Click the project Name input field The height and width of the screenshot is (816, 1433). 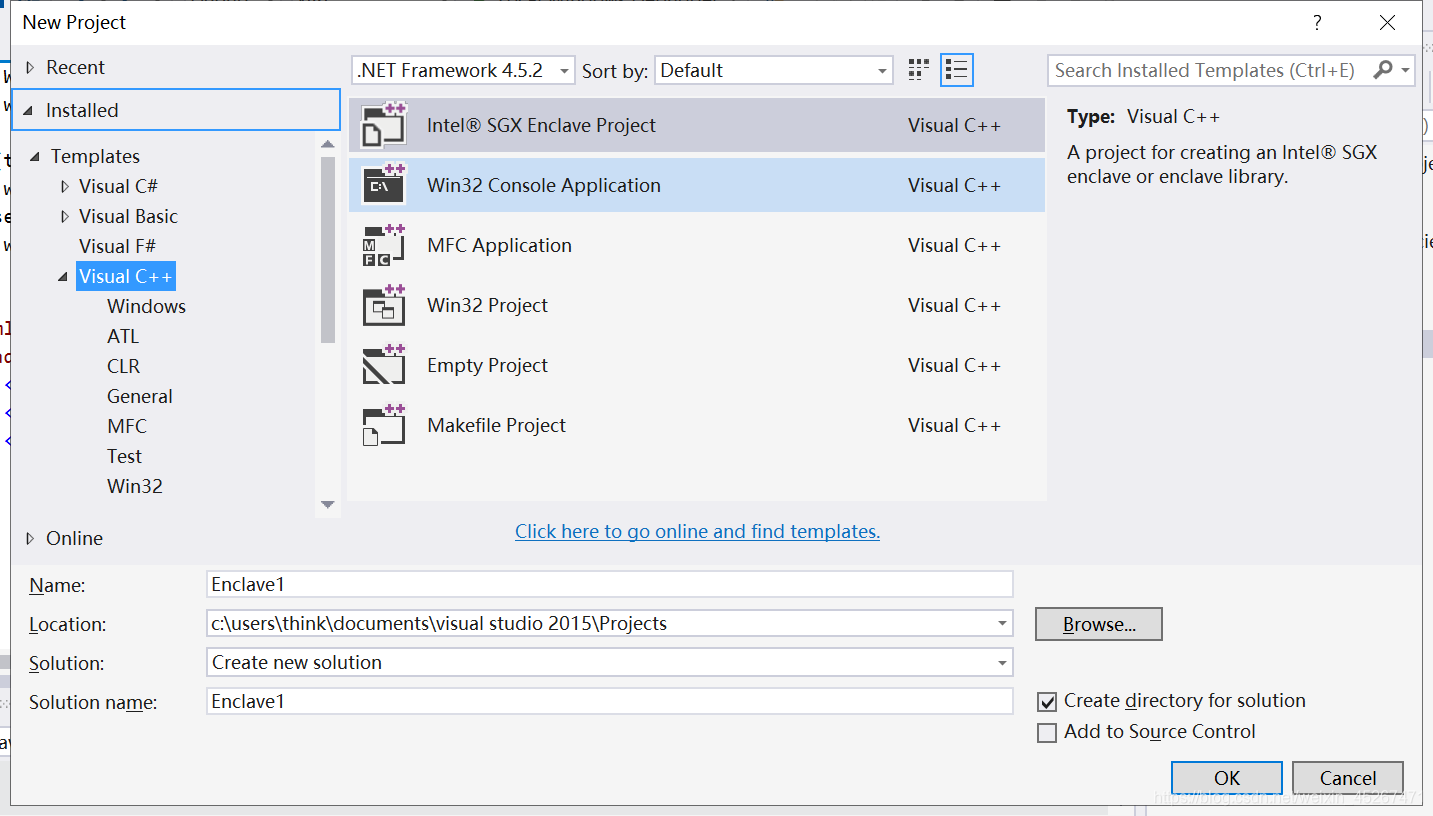610,584
